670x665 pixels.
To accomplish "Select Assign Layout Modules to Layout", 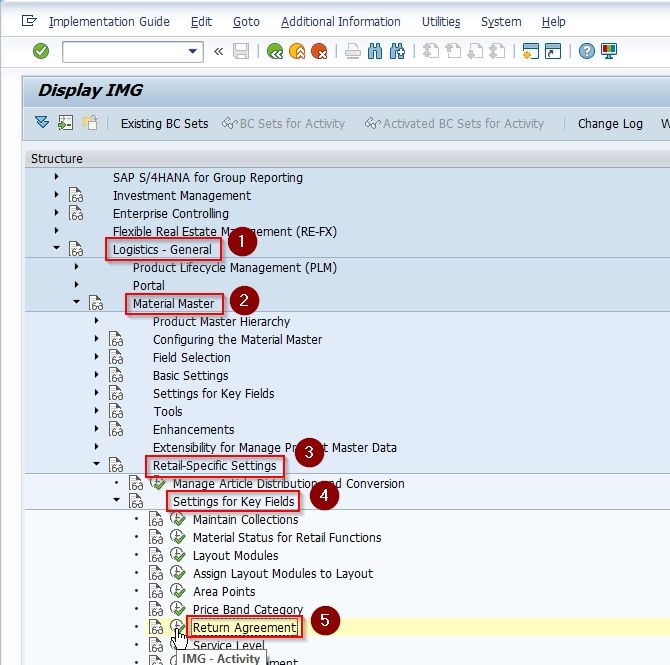I will pos(283,573).
